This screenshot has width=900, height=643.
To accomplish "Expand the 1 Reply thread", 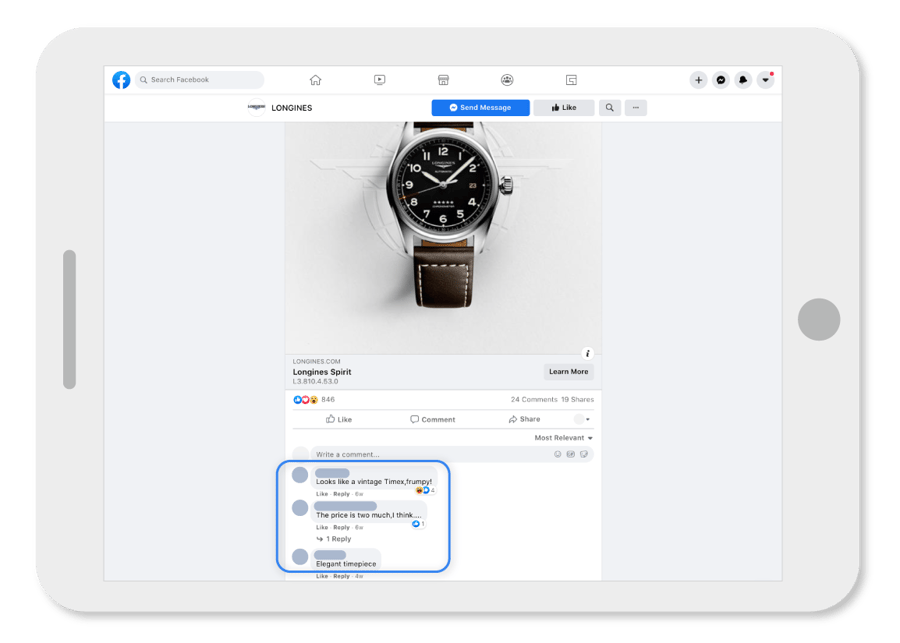I will pyautogui.click(x=334, y=539).
